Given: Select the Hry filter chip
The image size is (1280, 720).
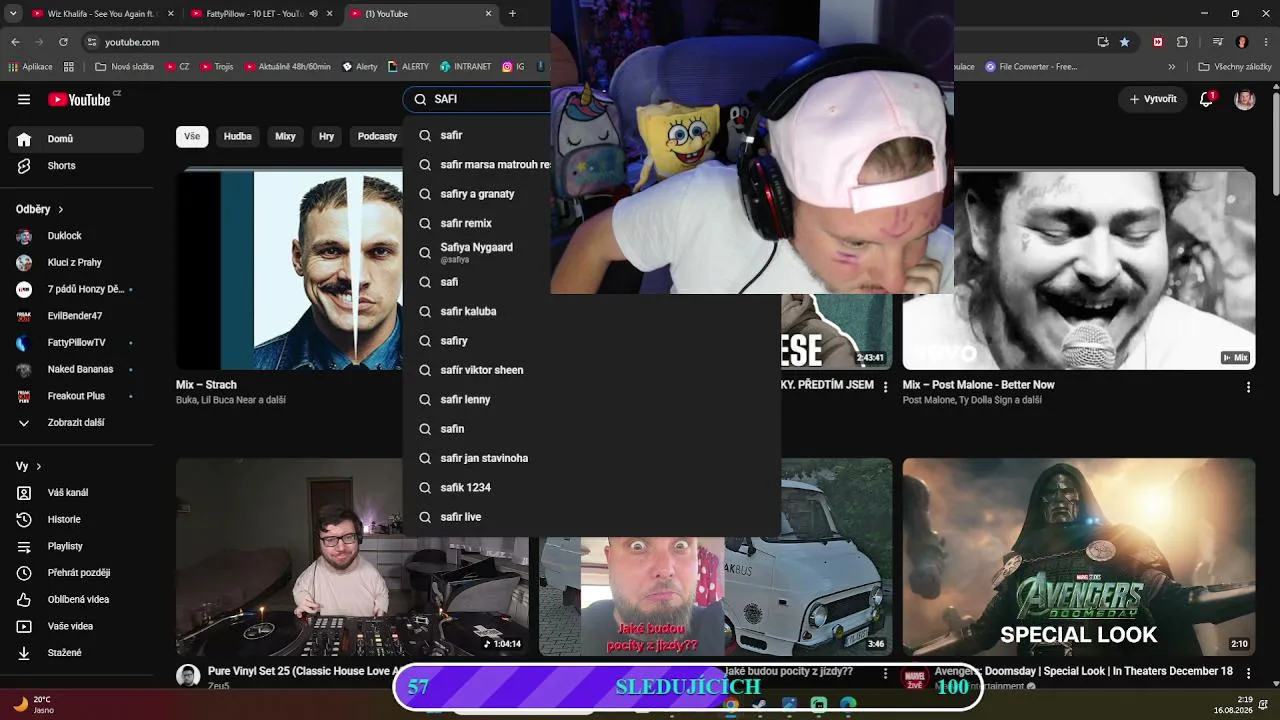Looking at the screenshot, I should pyautogui.click(x=327, y=136).
